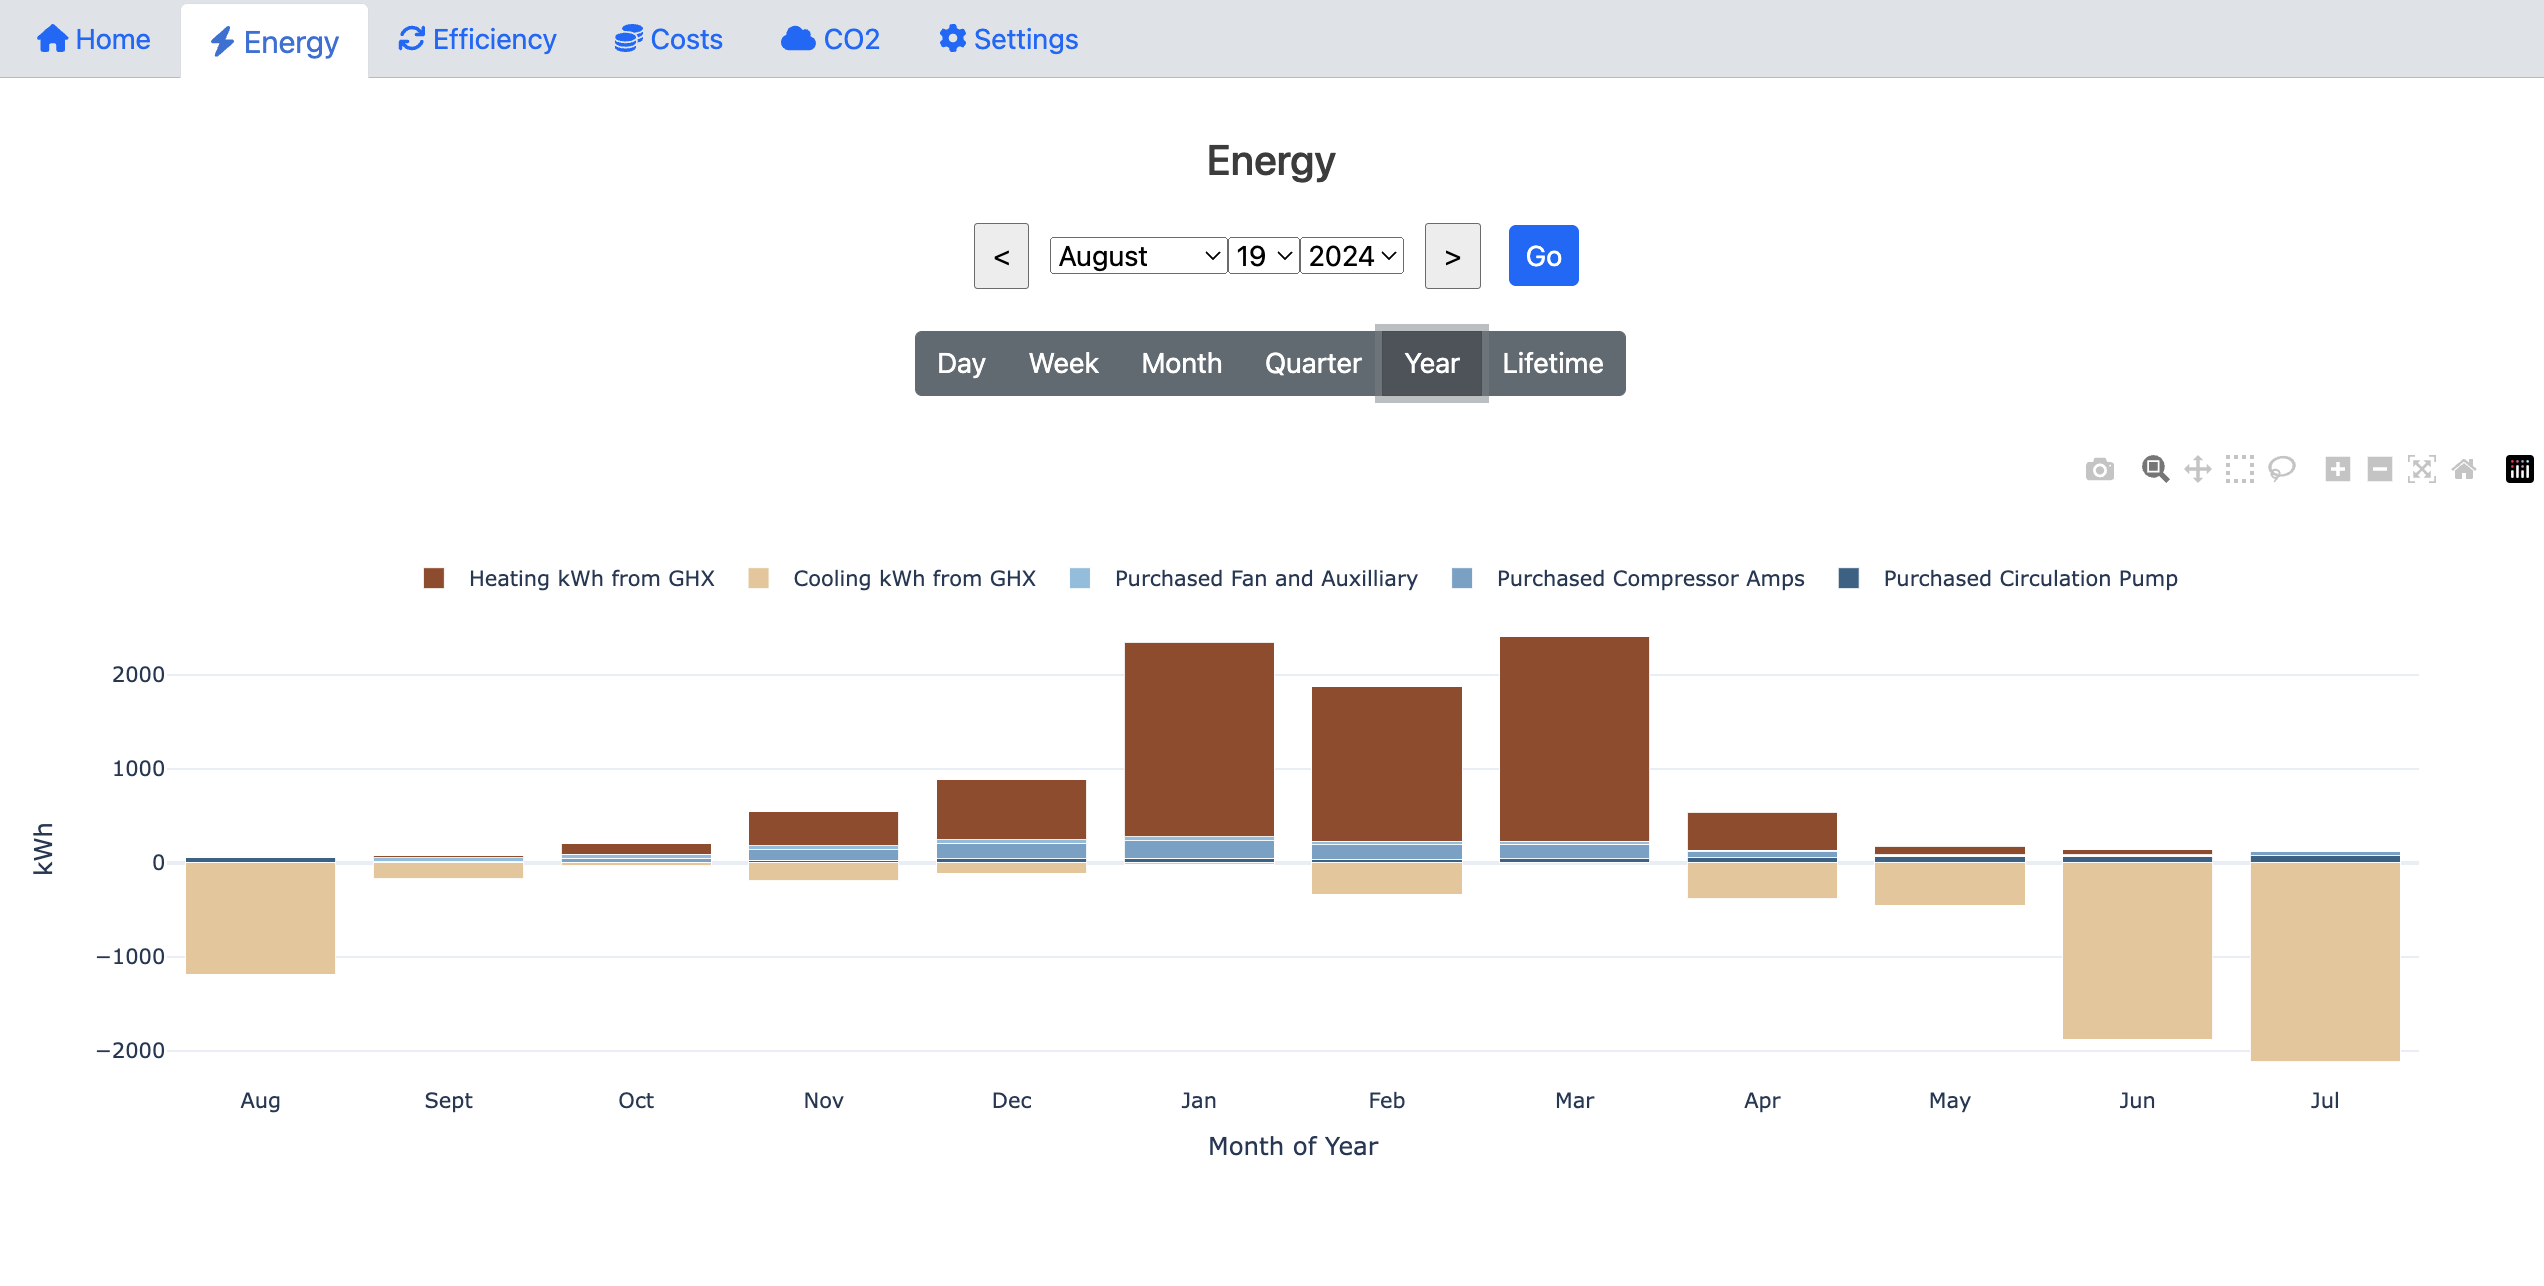The height and width of the screenshot is (1286, 2544).
Task: Download plot as PNG camera icon
Action: pyautogui.click(x=2099, y=469)
